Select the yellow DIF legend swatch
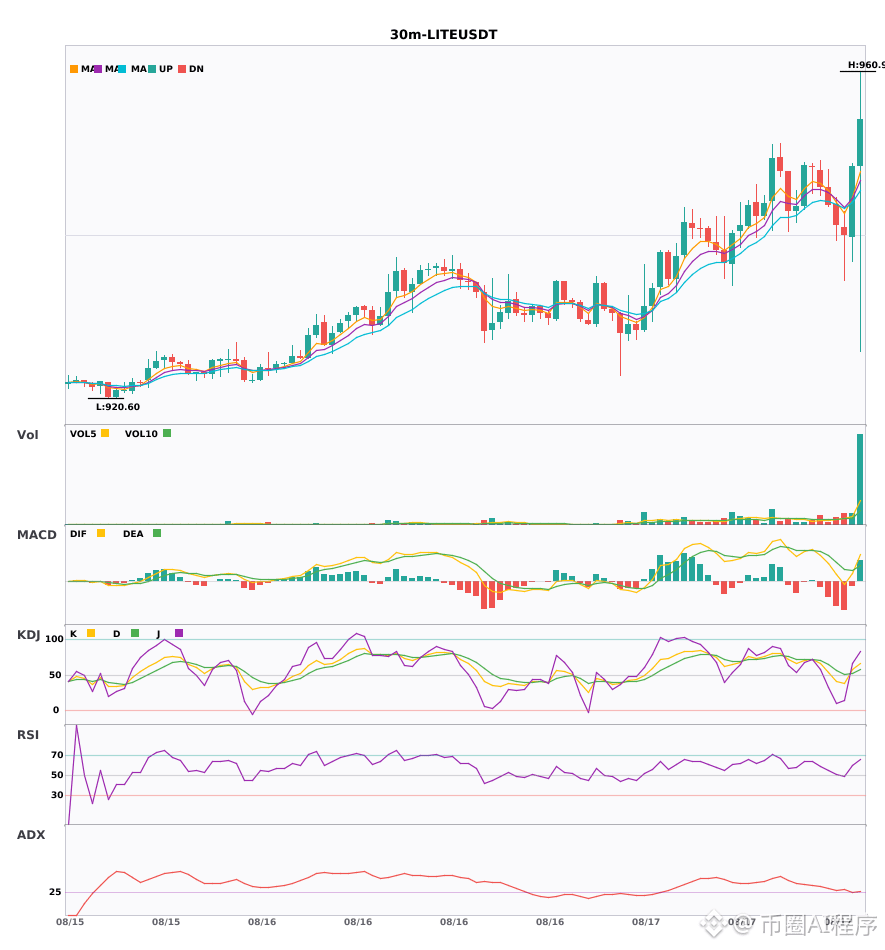 tap(101, 533)
